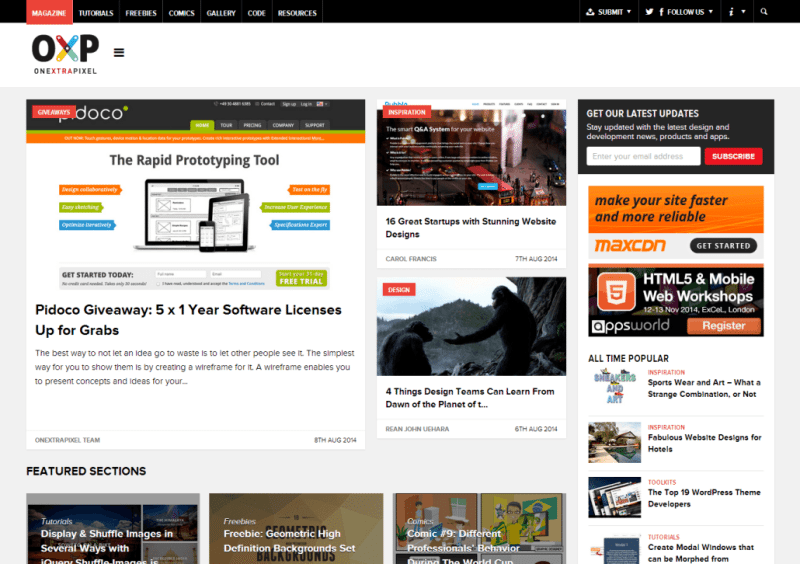Go to the Gallery nav item
The image size is (800, 564).
[x=221, y=13]
